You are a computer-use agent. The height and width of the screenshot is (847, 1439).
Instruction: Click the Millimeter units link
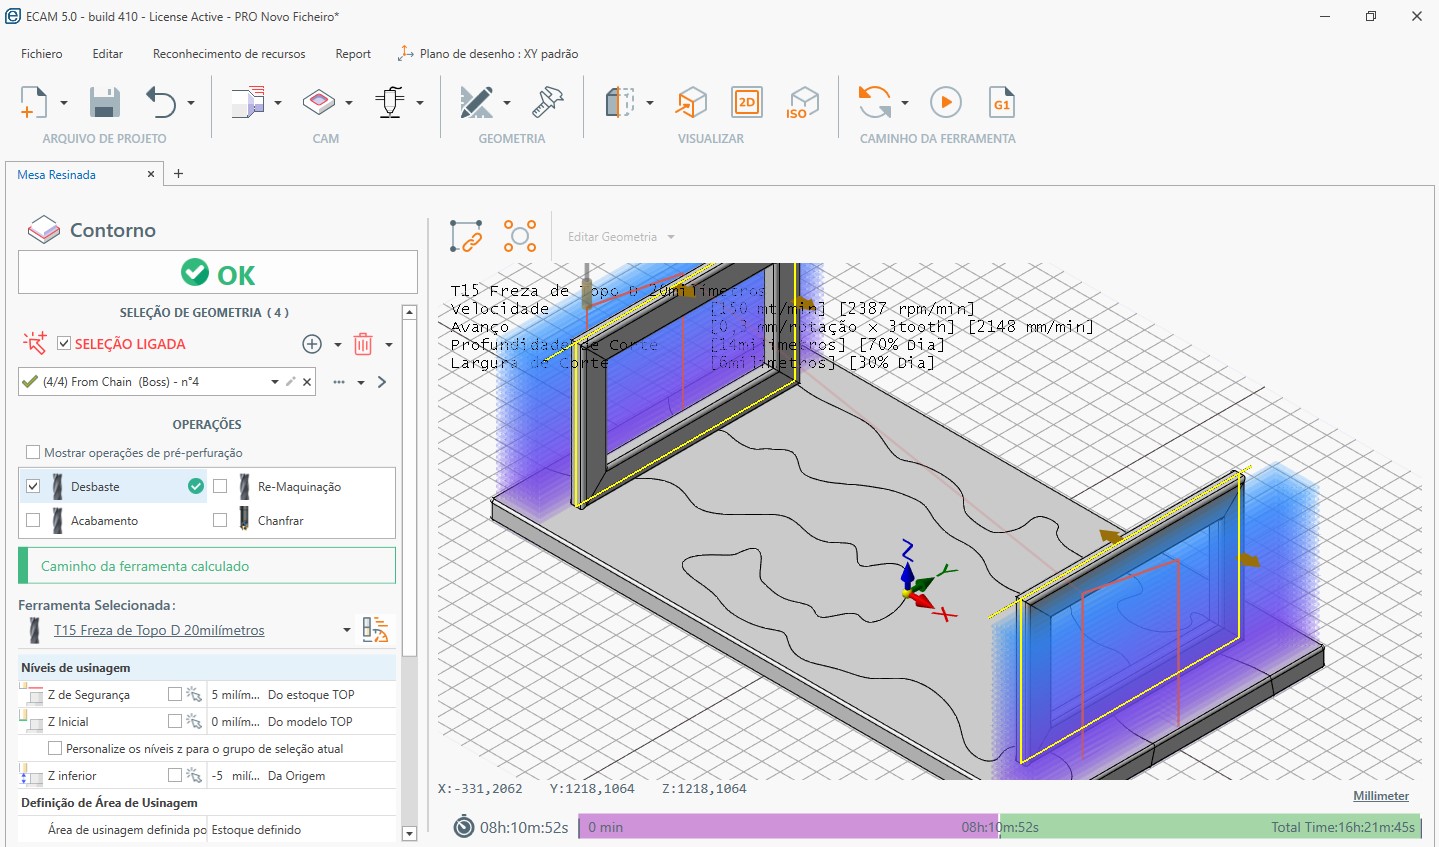click(x=1381, y=796)
